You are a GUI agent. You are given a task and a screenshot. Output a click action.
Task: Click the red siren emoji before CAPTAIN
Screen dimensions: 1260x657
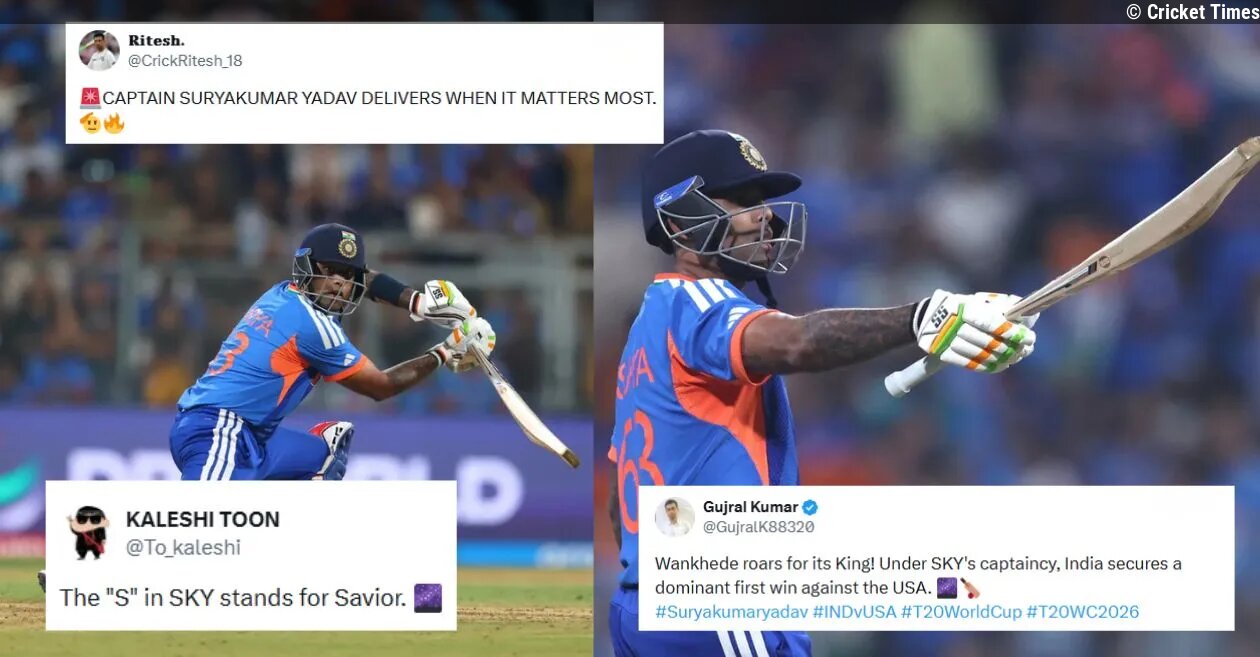pyautogui.click(x=90, y=98)
